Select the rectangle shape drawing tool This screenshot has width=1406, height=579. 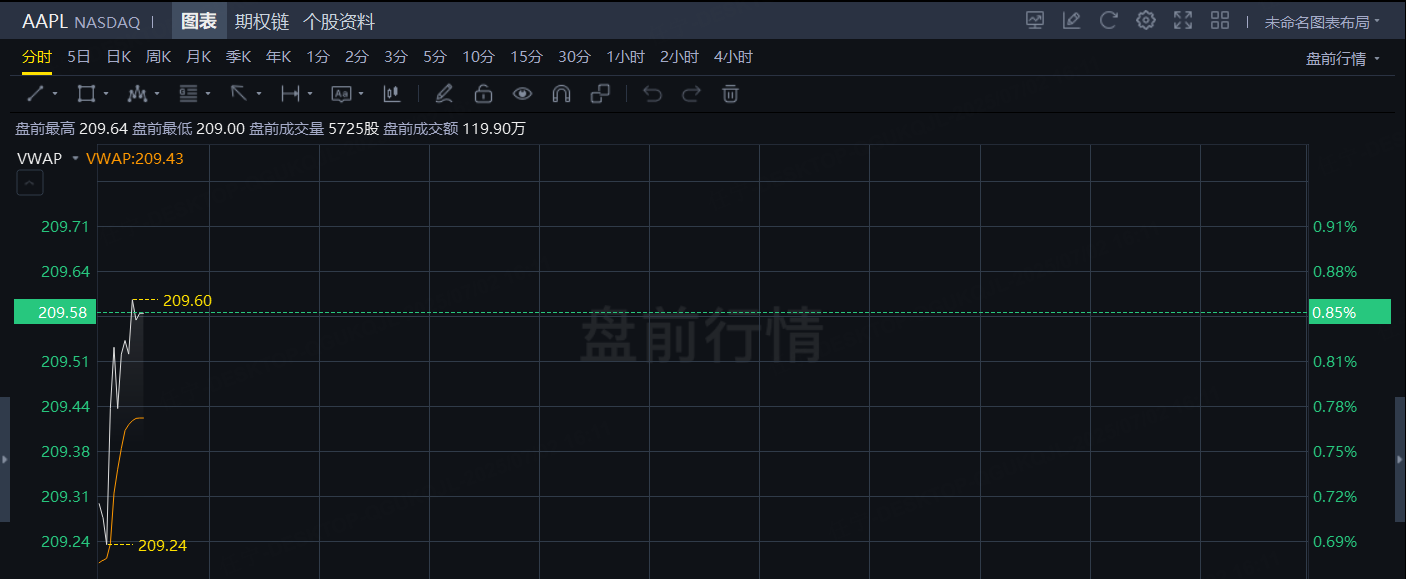coord(86,94)
